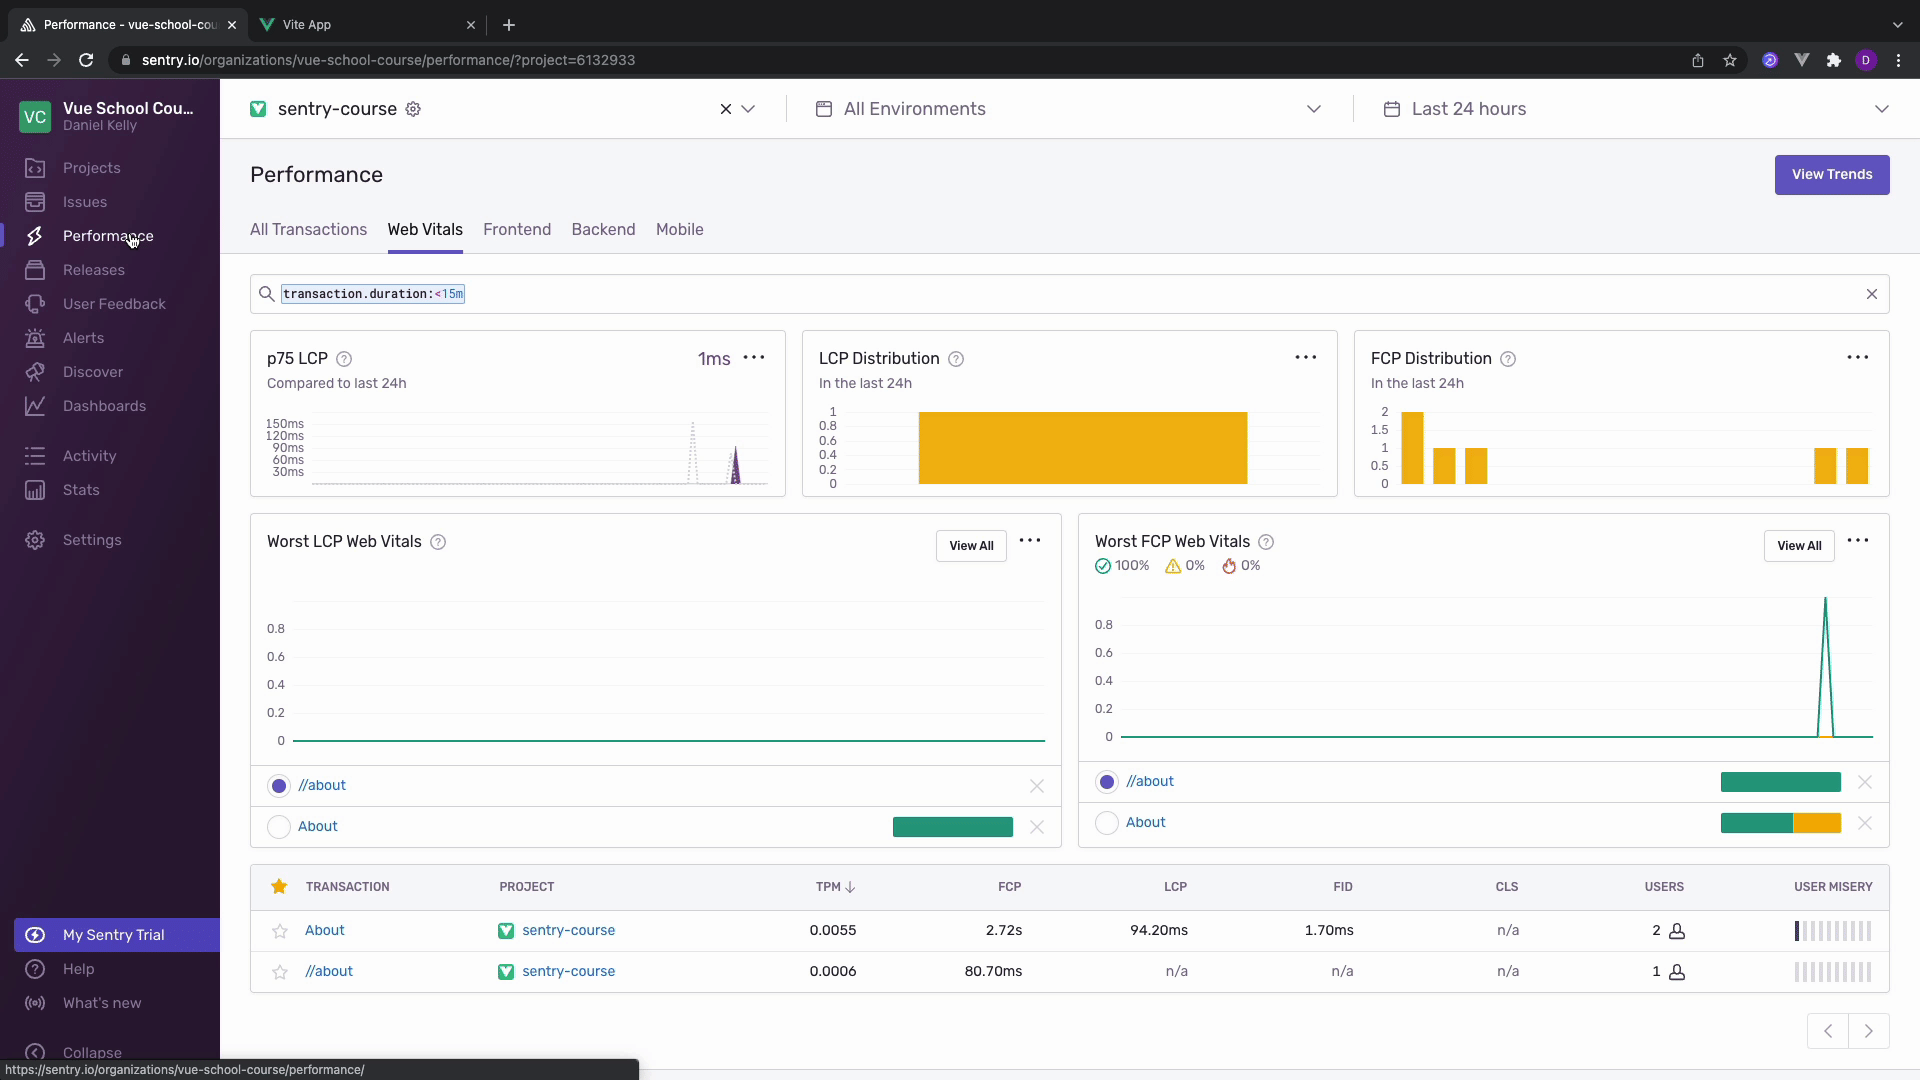Click sentry-course project settings gear

pyautogui.click(x=413, y=109)
